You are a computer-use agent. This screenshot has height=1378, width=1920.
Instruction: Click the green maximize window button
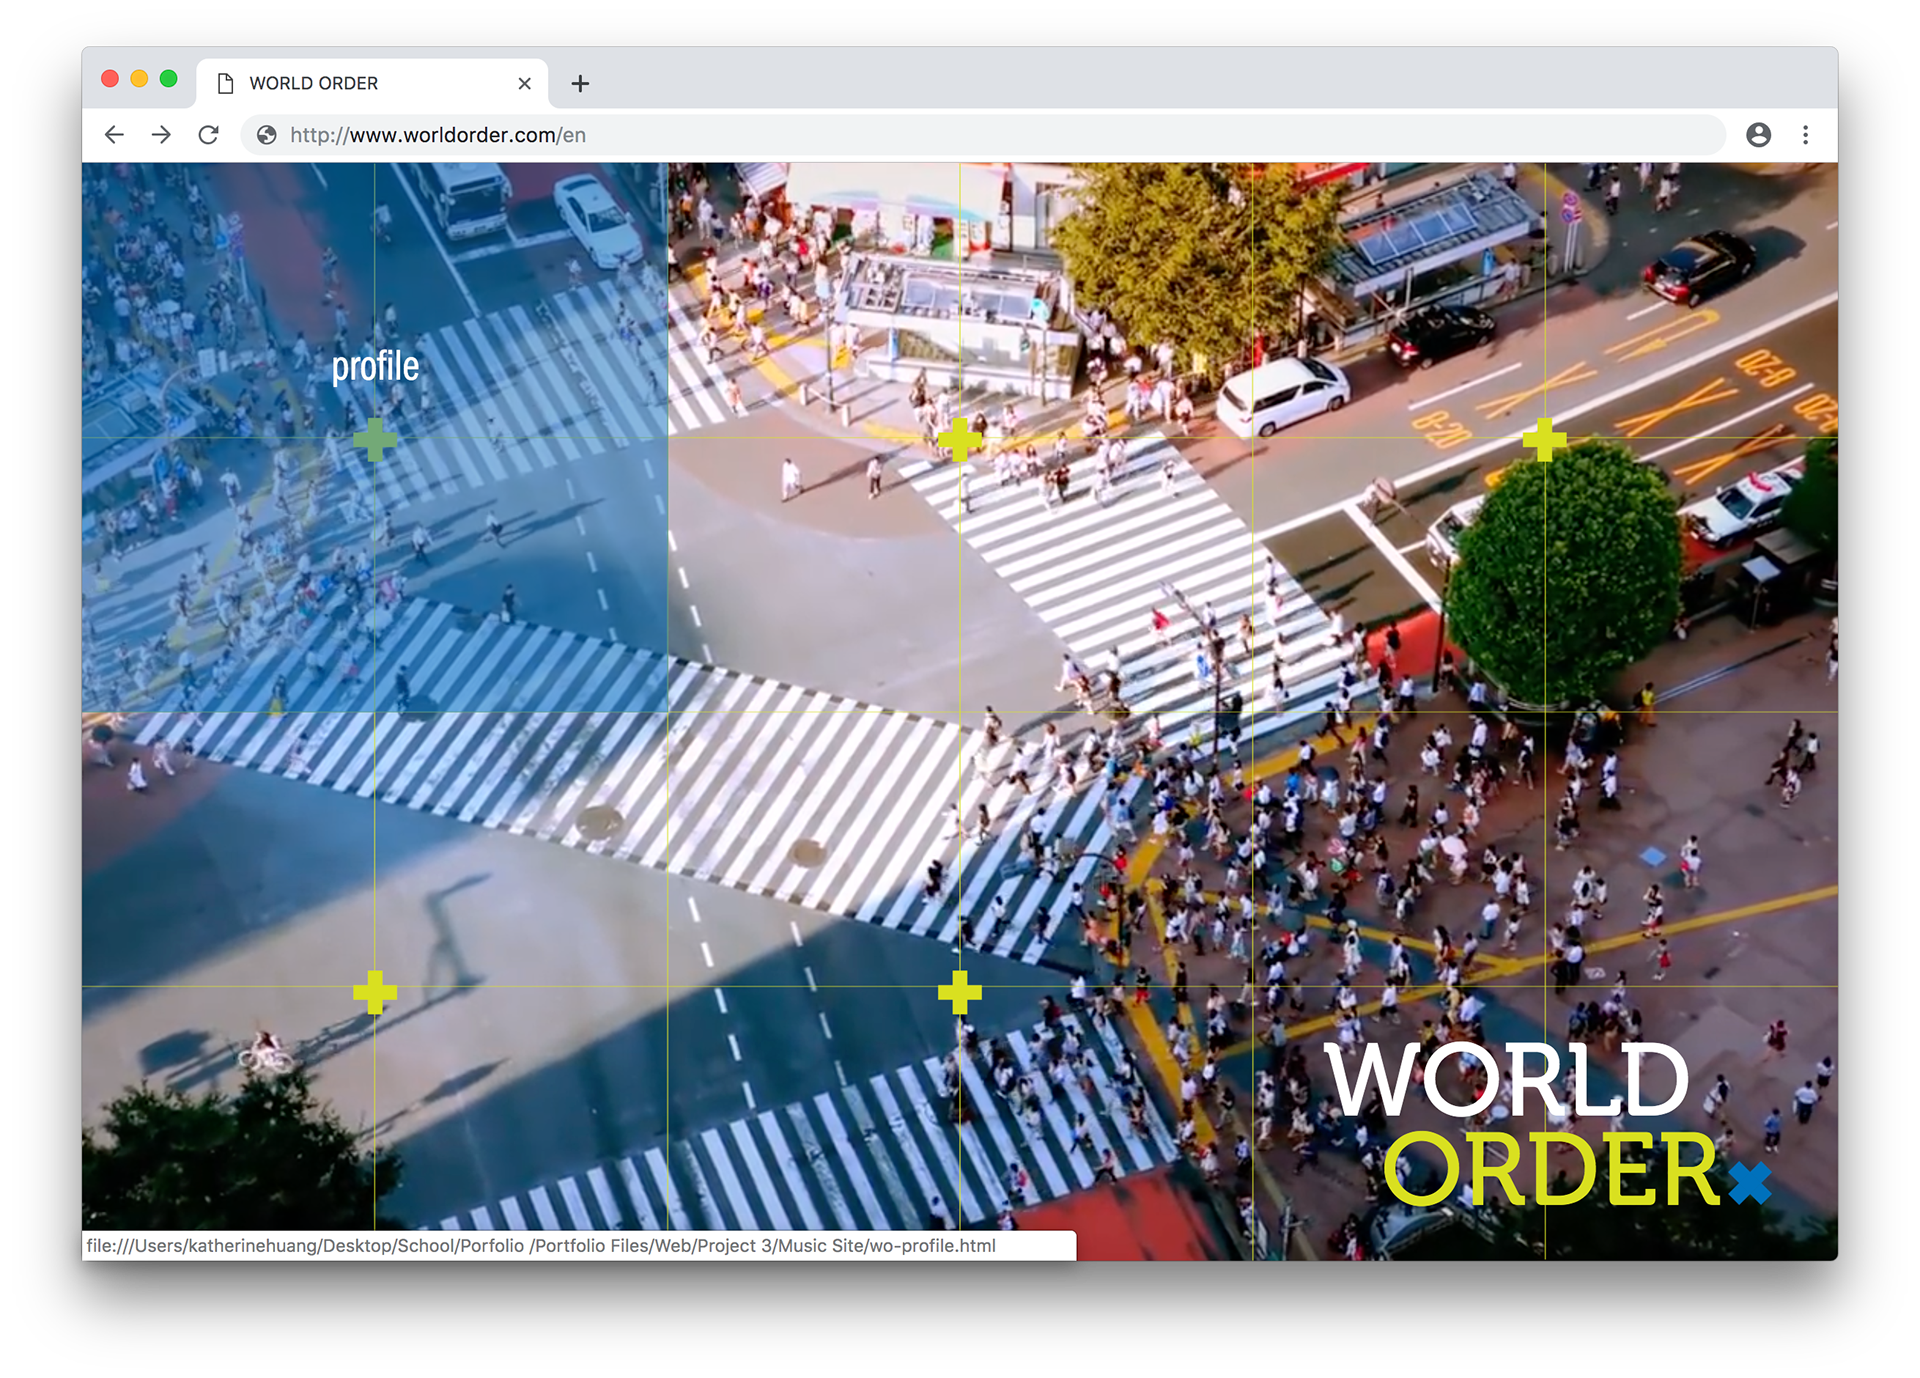point(168,79)
